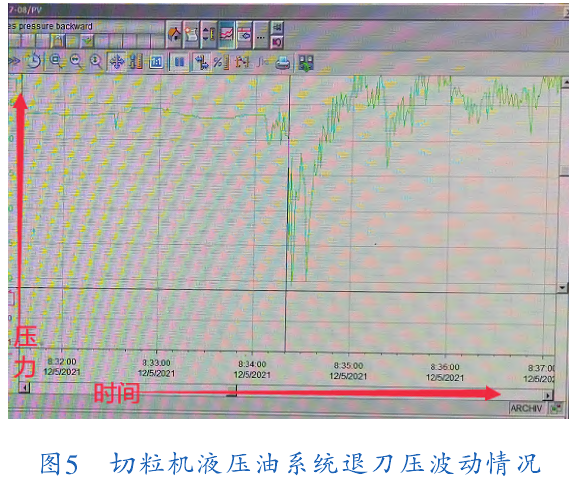This screenshot has height=486, width=575.
Task: Click the zoom area magnifier icon
Action: [56, 61]
